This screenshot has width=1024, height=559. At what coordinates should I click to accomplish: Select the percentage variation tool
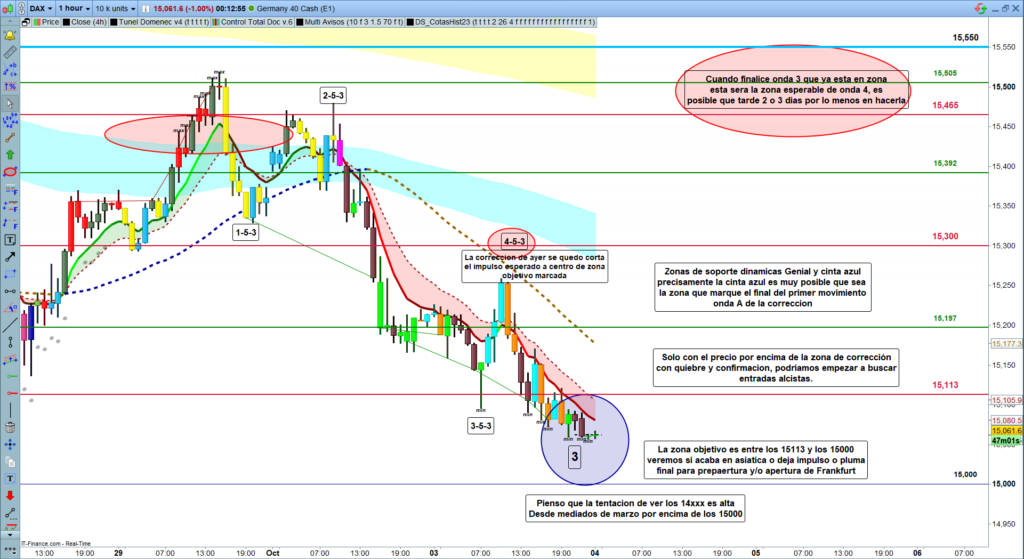(x=10, y=86)
